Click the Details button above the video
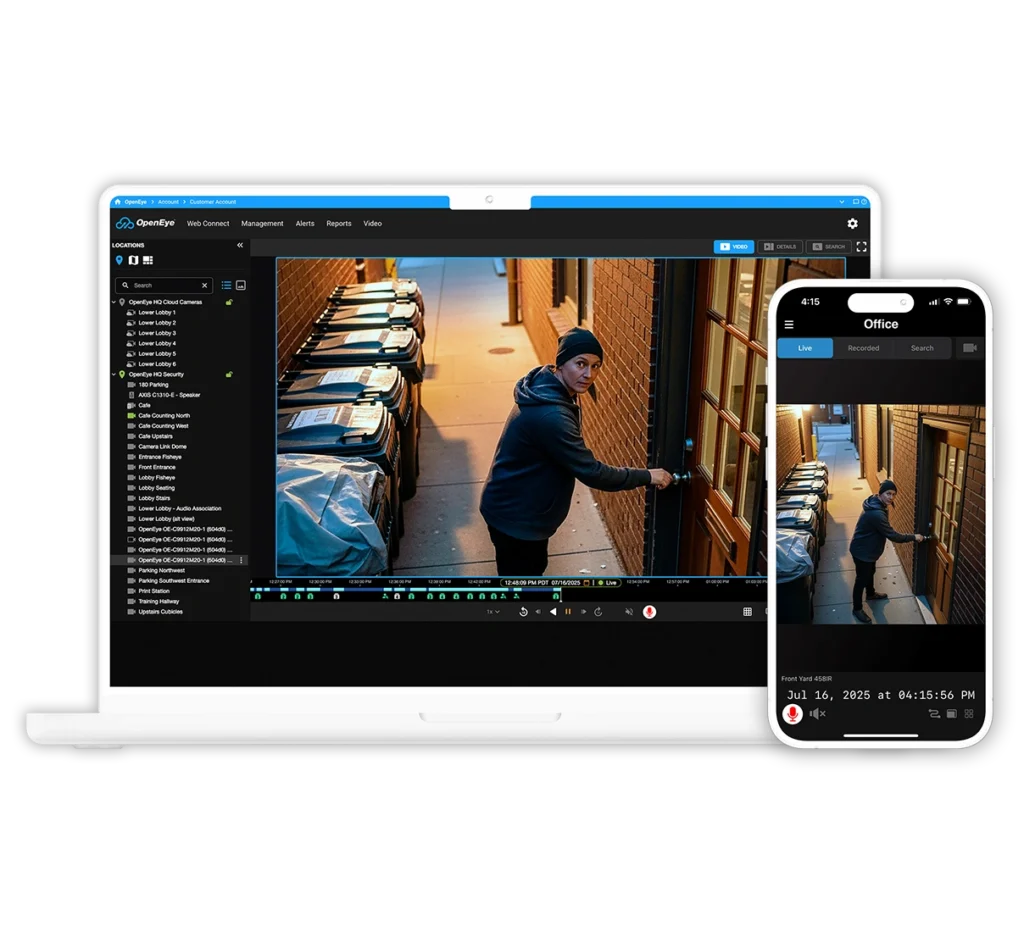Screen dimensions: 1024x932 click(x=780, y=246)
